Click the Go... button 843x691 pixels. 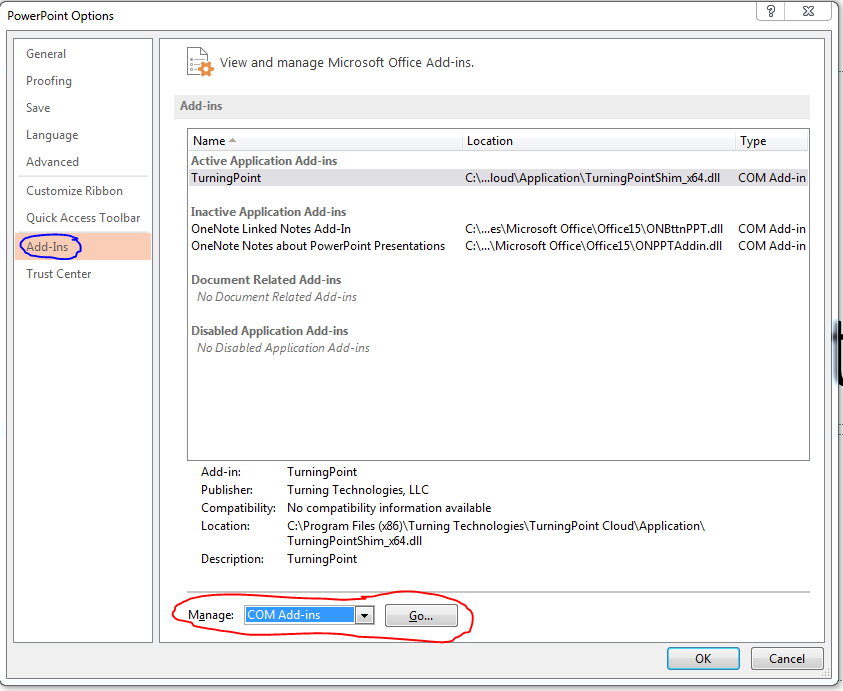click(421, 616)
